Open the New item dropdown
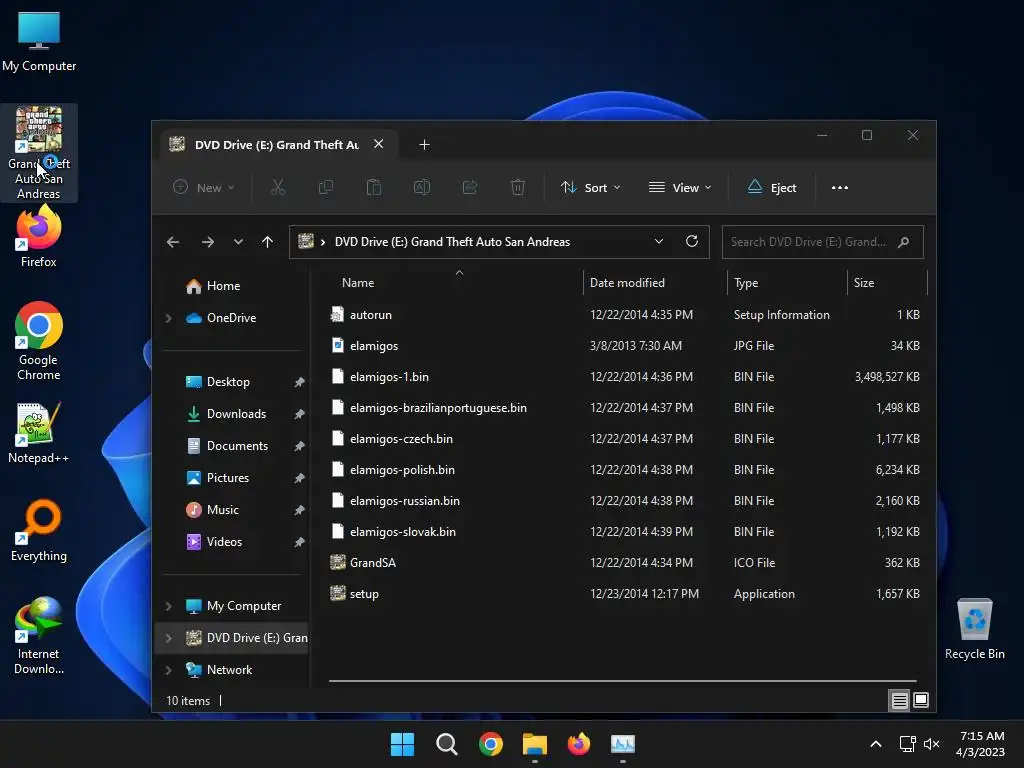Viewport: 1024px width, 768px height. click(203, 187)
